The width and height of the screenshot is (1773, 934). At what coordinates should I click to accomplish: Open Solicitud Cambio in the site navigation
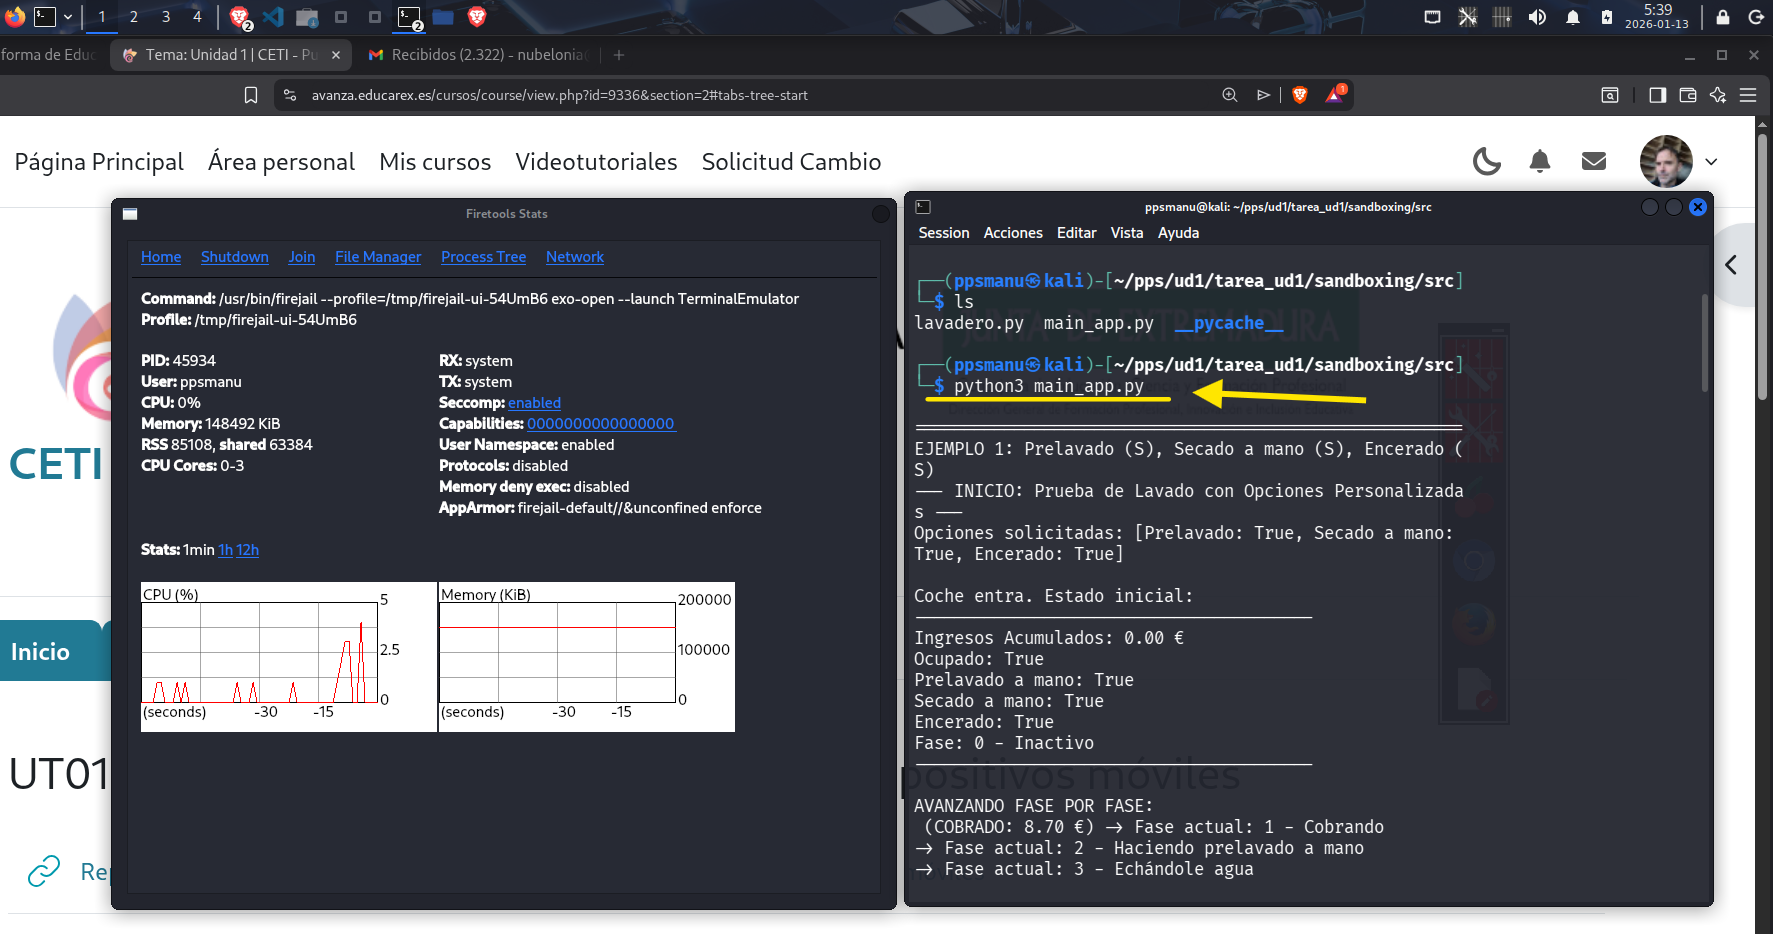[791, 162]
